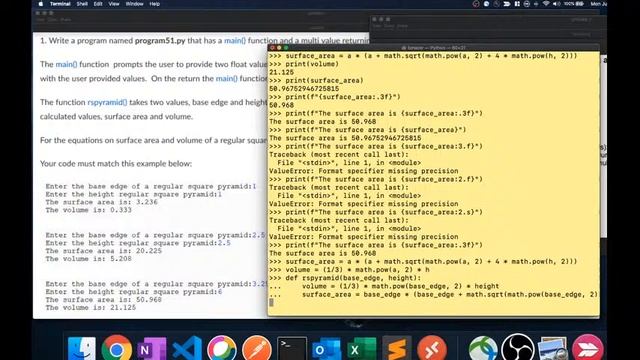Open Postman from the dock

[257, 348]
